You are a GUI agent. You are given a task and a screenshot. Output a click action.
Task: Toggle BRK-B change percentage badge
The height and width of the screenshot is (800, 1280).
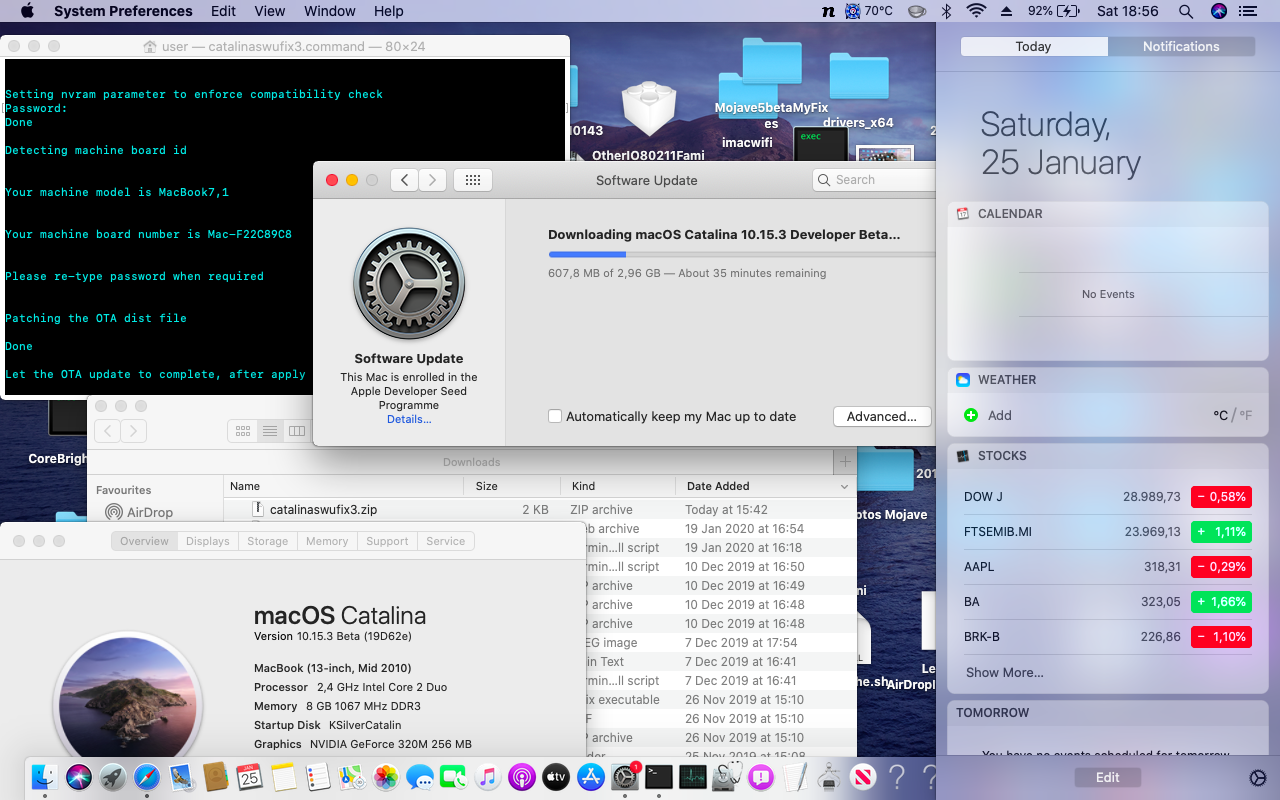[1221, 637]
